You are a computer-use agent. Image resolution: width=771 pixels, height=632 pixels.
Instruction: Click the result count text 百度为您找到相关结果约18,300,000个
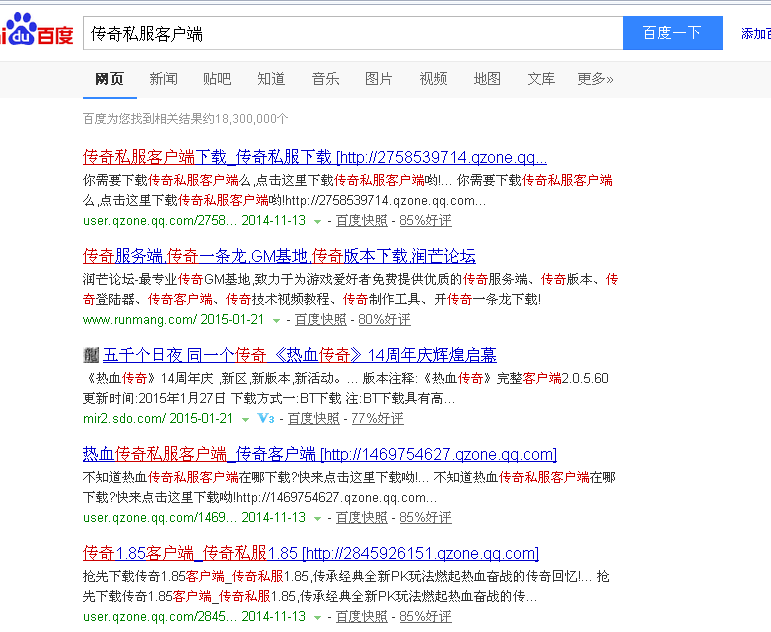click(x=185, y=119)
